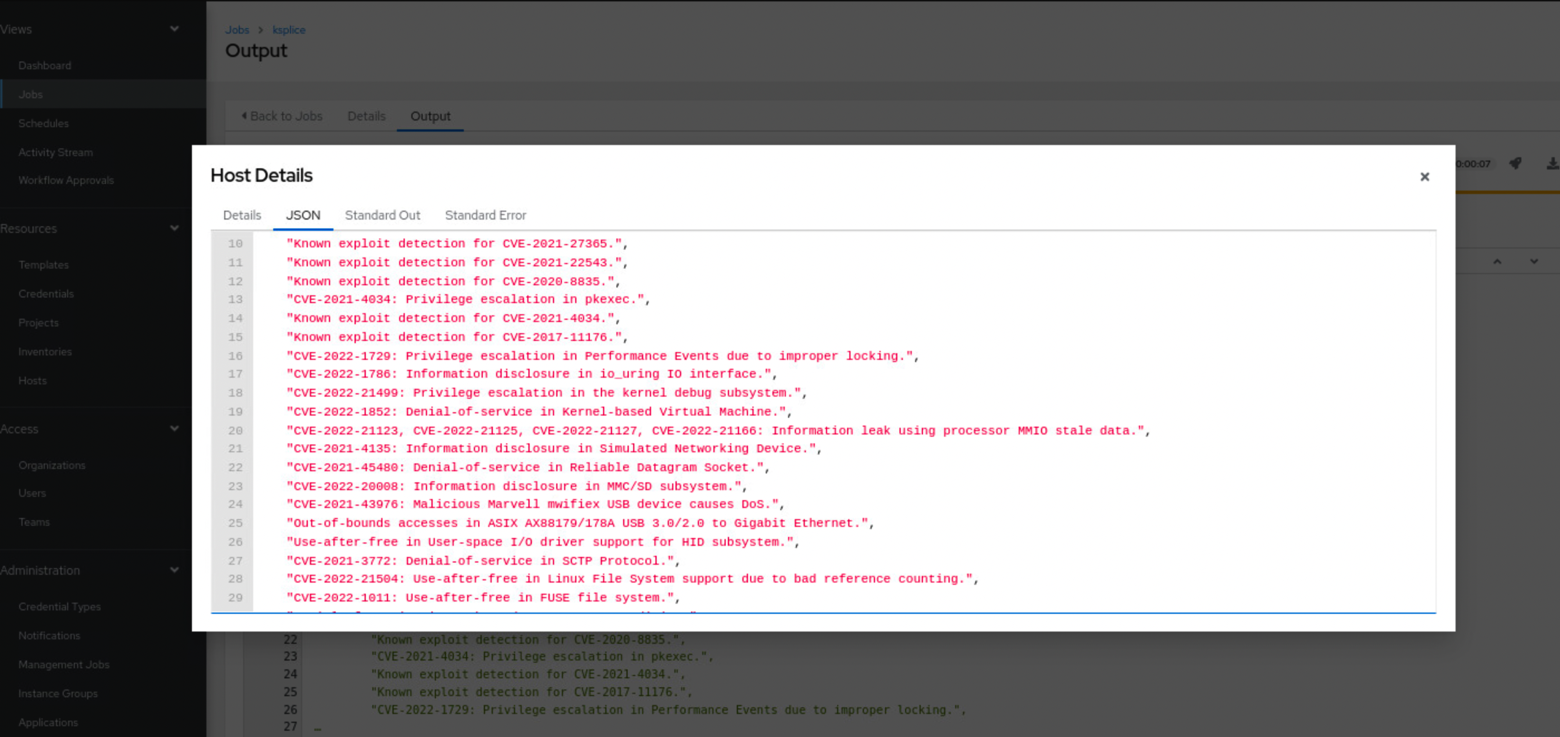
Task: Click the Reliable Datagram Socket line
Action: coord(528,468)
